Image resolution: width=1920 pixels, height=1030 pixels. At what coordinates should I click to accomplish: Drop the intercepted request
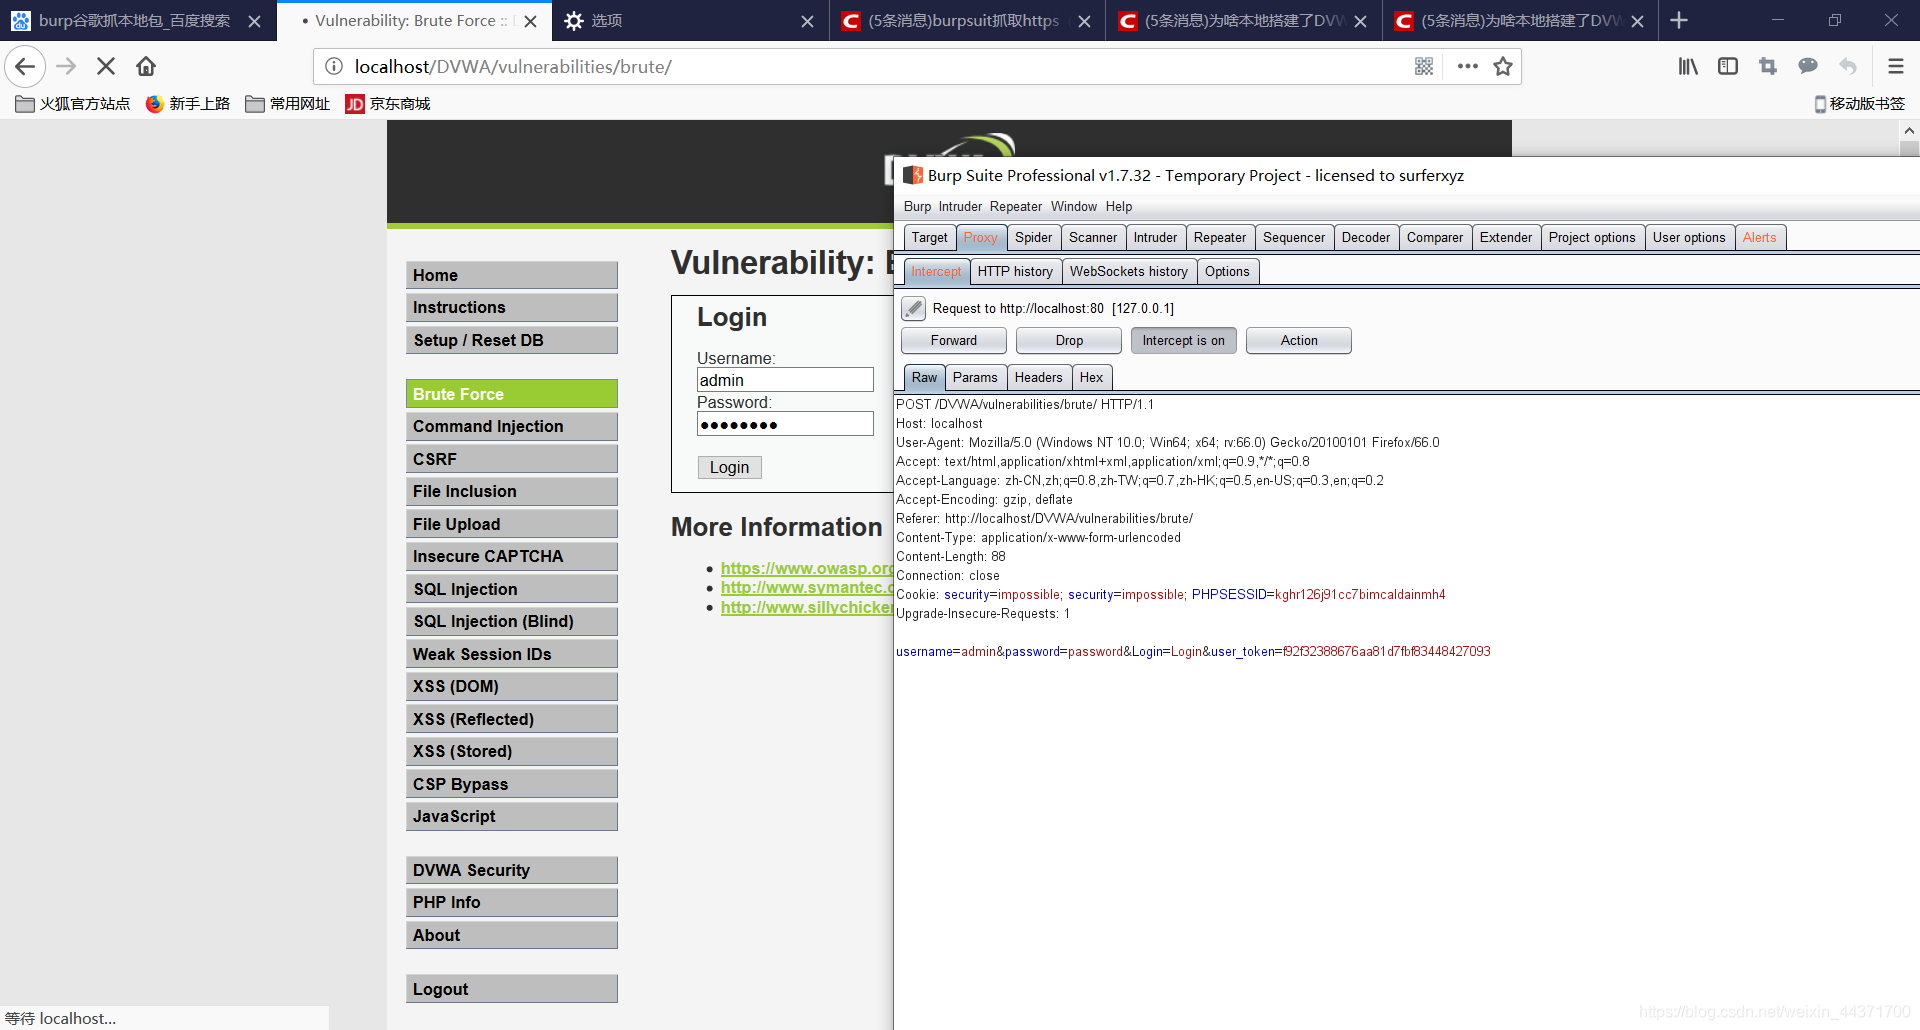pyautogui.click(x=1068, y=341)
